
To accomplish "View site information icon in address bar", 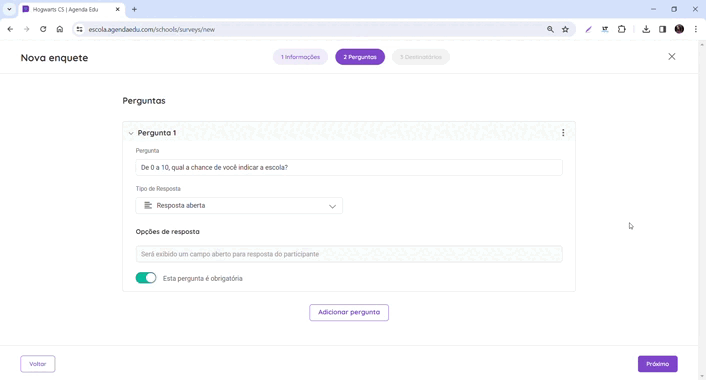I will click(80, 29).
